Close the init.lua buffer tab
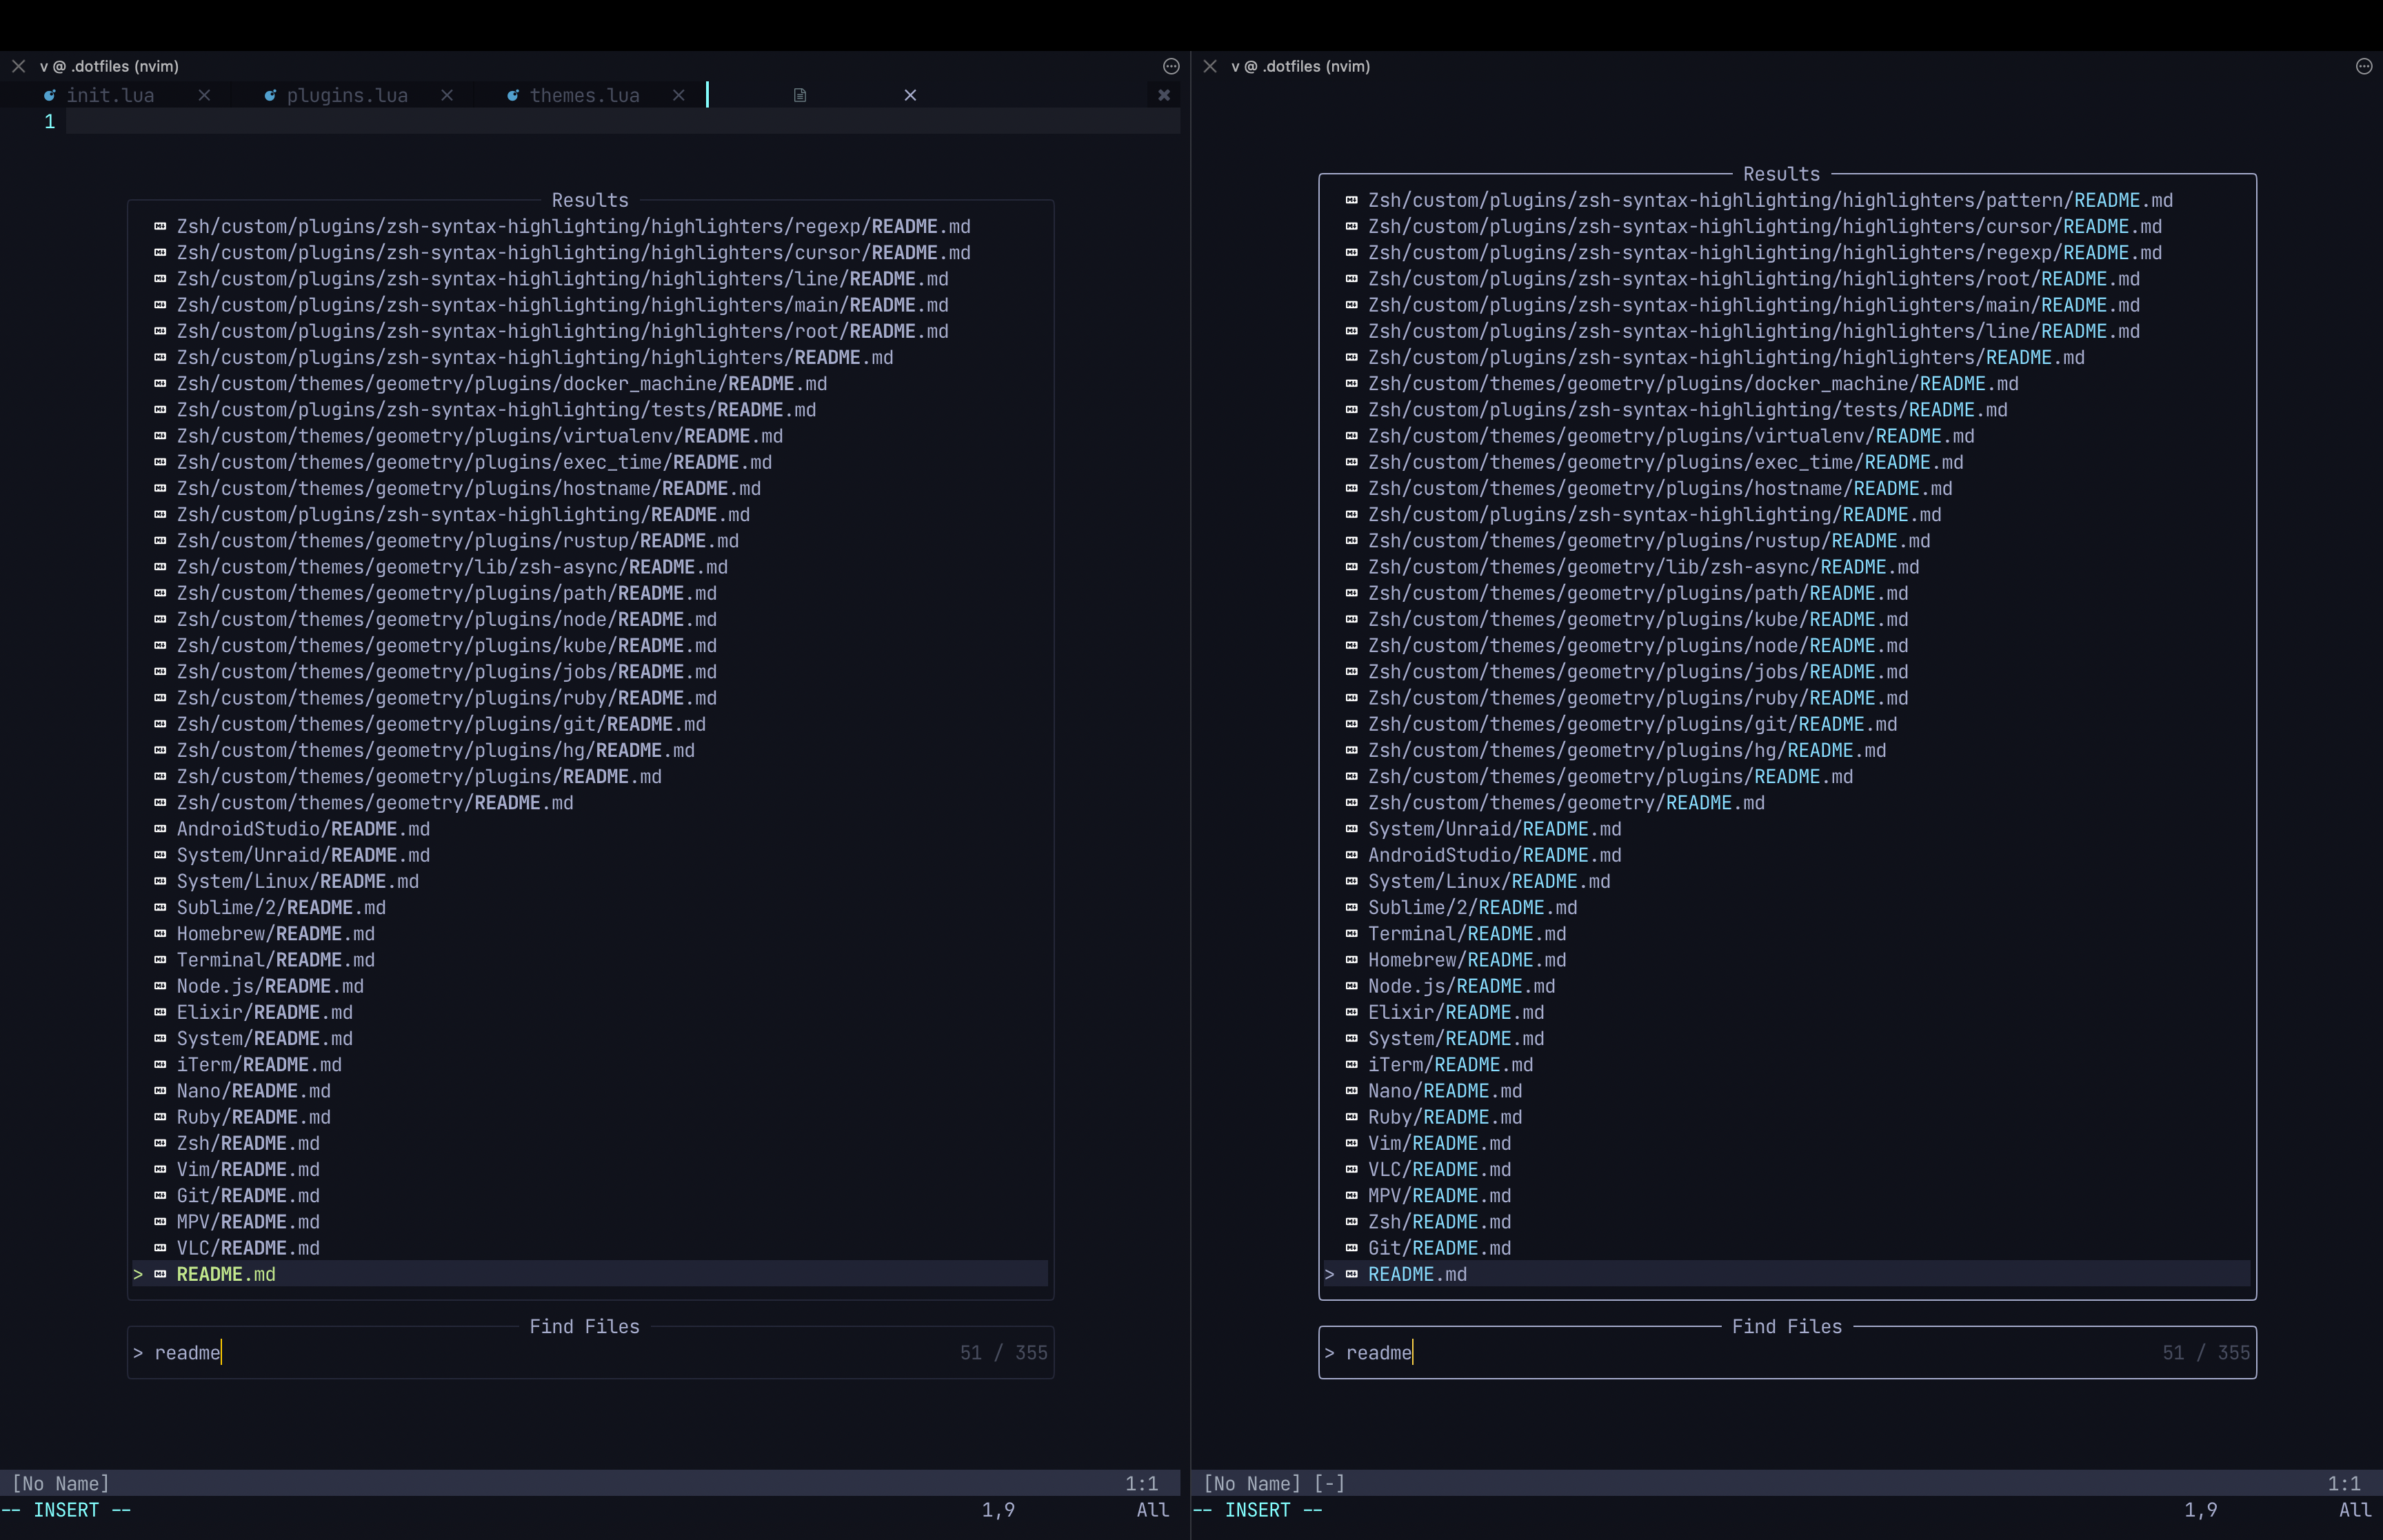Image resolution: width=2383 pixels, height=1540 pixels. pyautogui.click(x=204, y=95)
